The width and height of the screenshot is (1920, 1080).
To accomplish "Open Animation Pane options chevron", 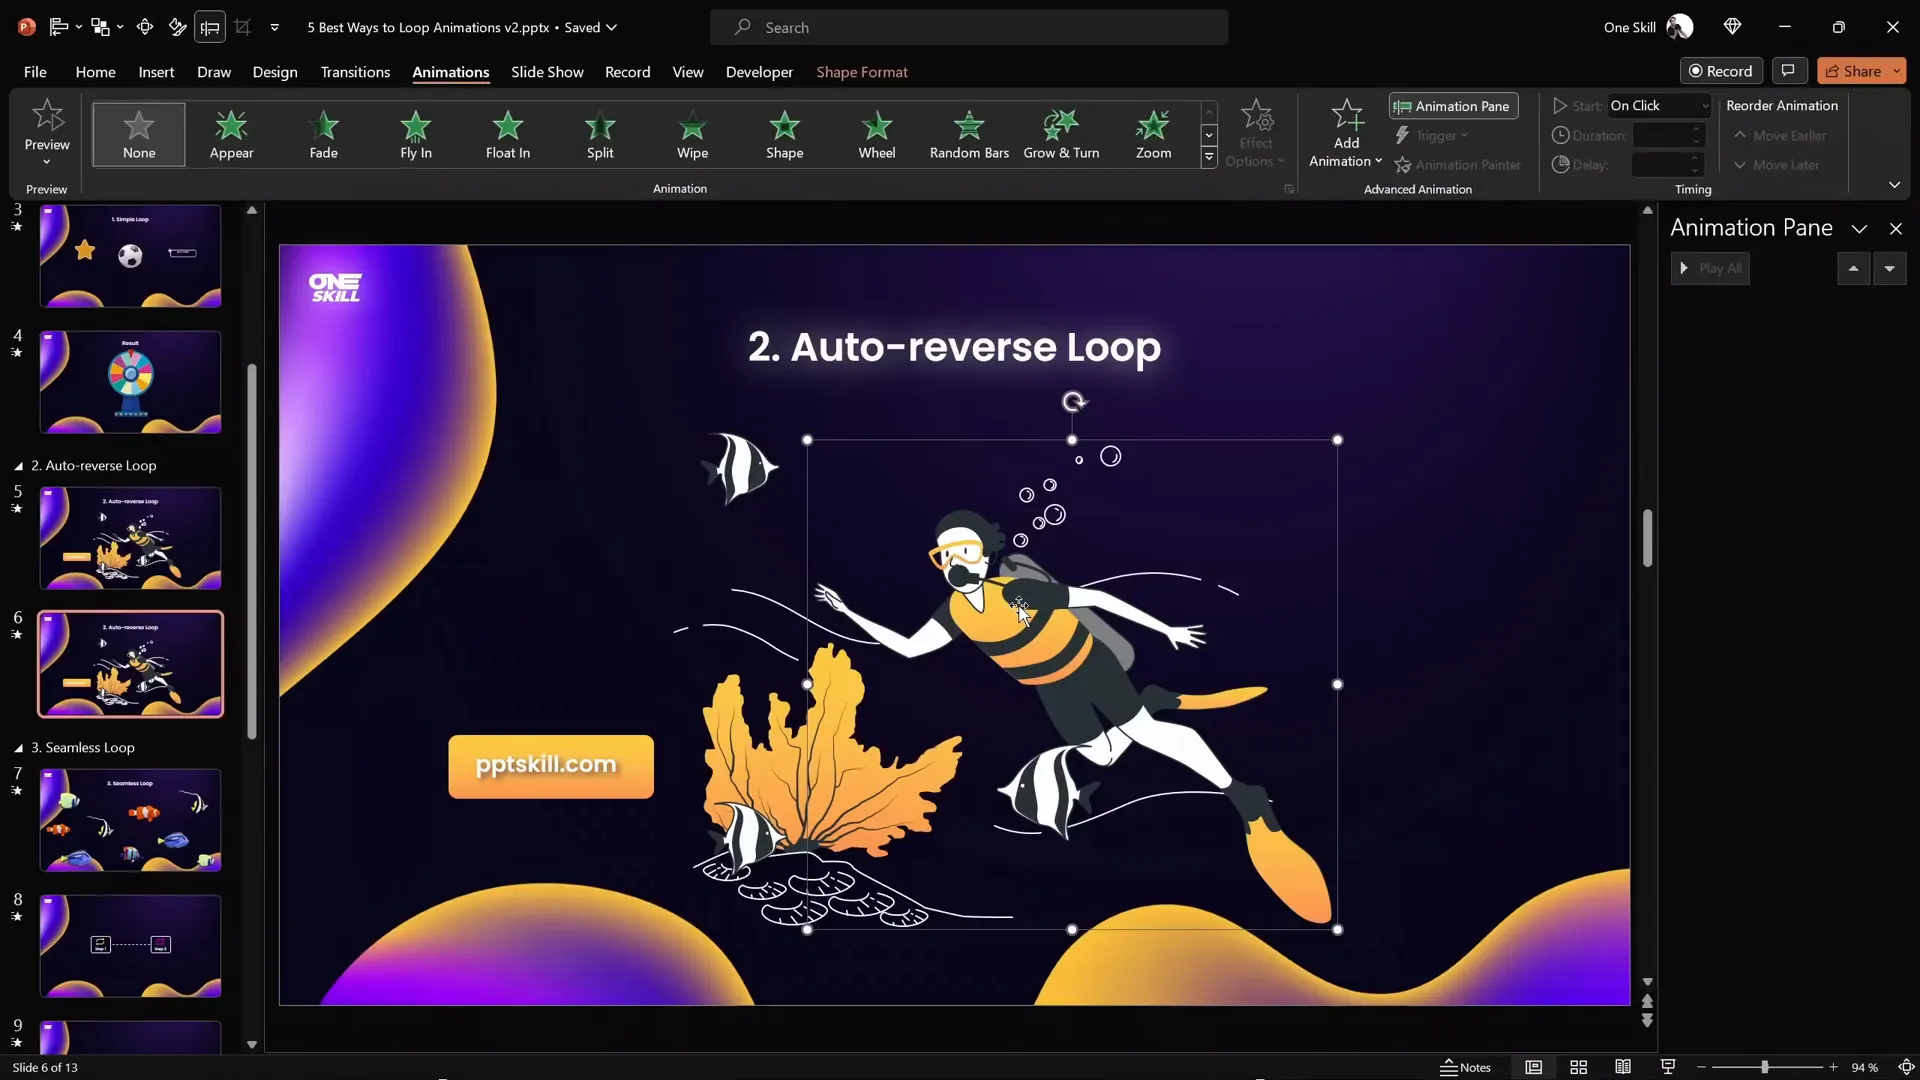I will pos(1859,229).
